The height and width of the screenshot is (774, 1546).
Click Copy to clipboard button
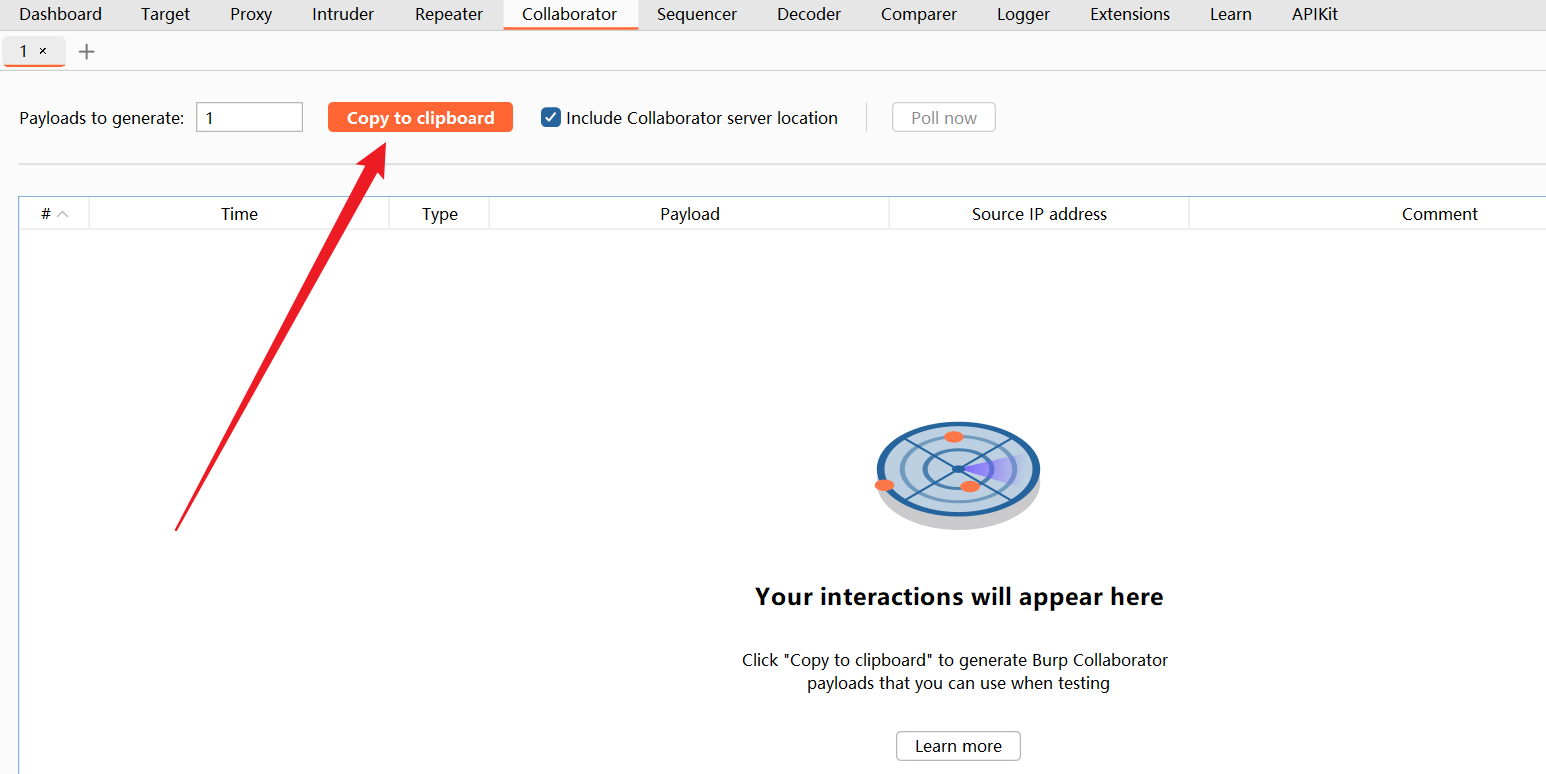(x=420, y=117)
